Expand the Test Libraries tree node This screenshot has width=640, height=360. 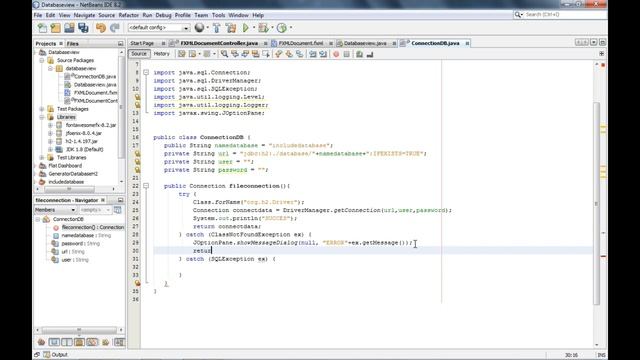[42, 158]
